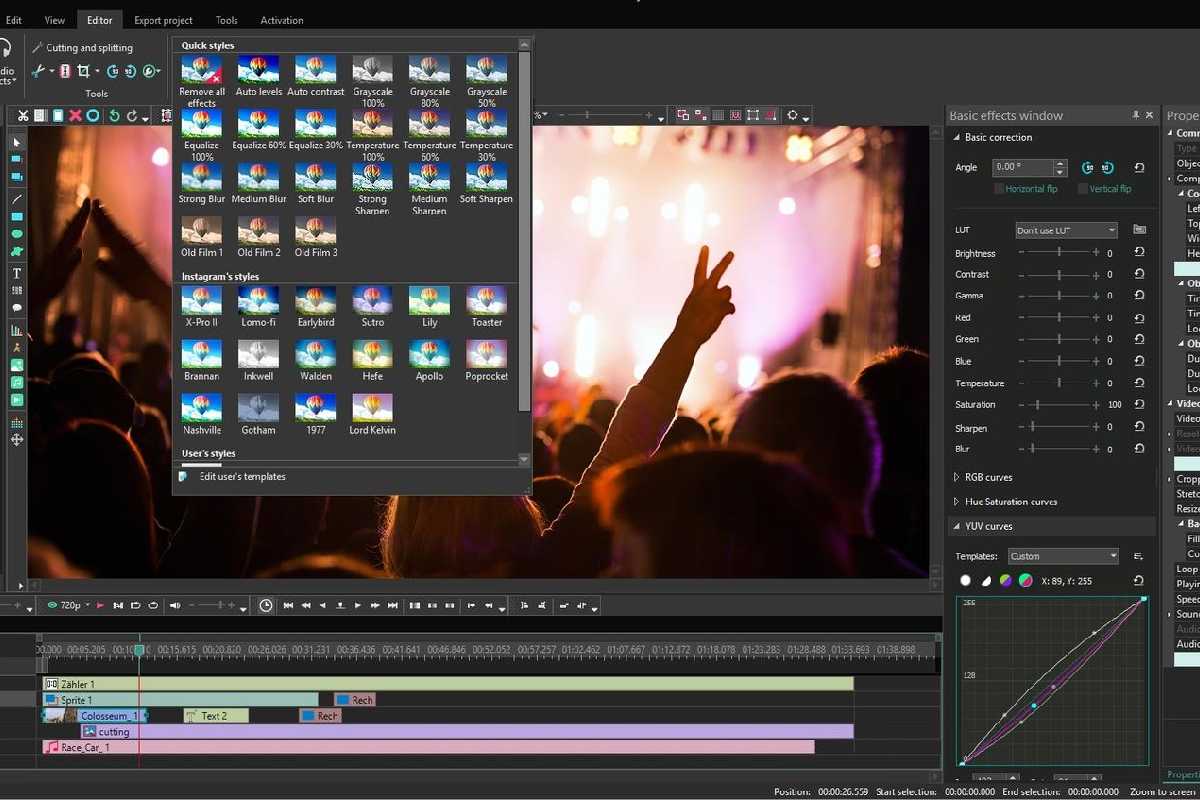Click the scissors cut icon
This screenshot has height=800, width=1200.
click(x=23, y=116)
